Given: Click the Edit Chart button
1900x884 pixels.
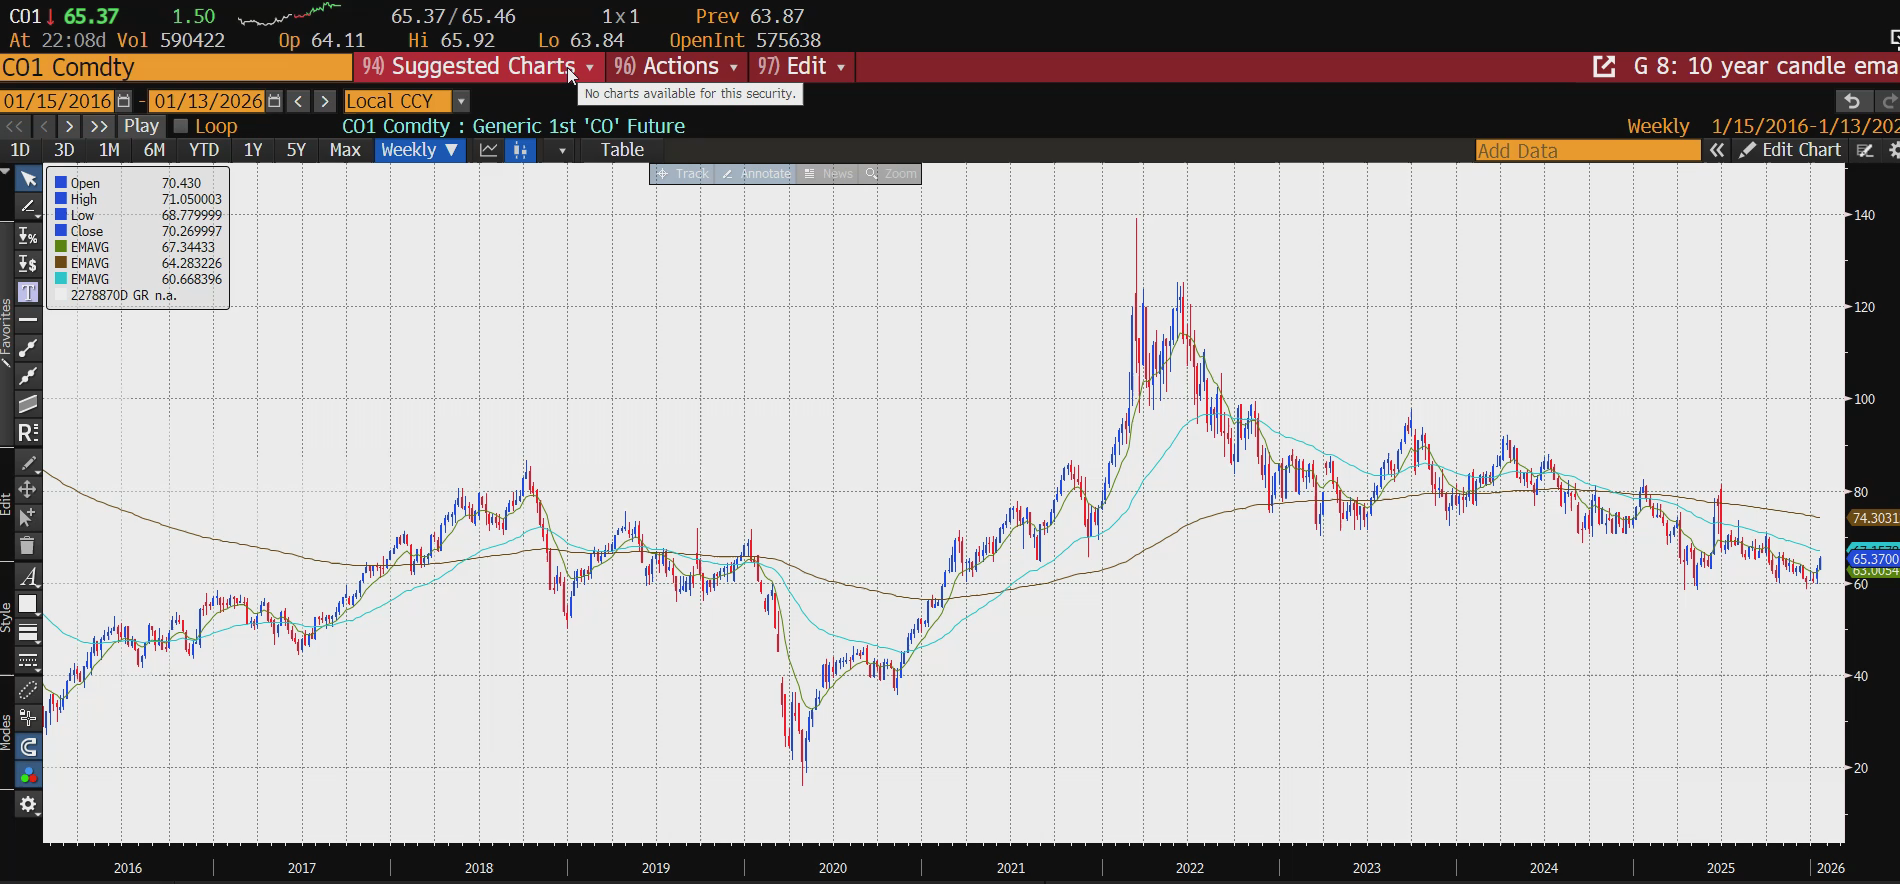Looking at the screenshot, I should coord(1790,150).
